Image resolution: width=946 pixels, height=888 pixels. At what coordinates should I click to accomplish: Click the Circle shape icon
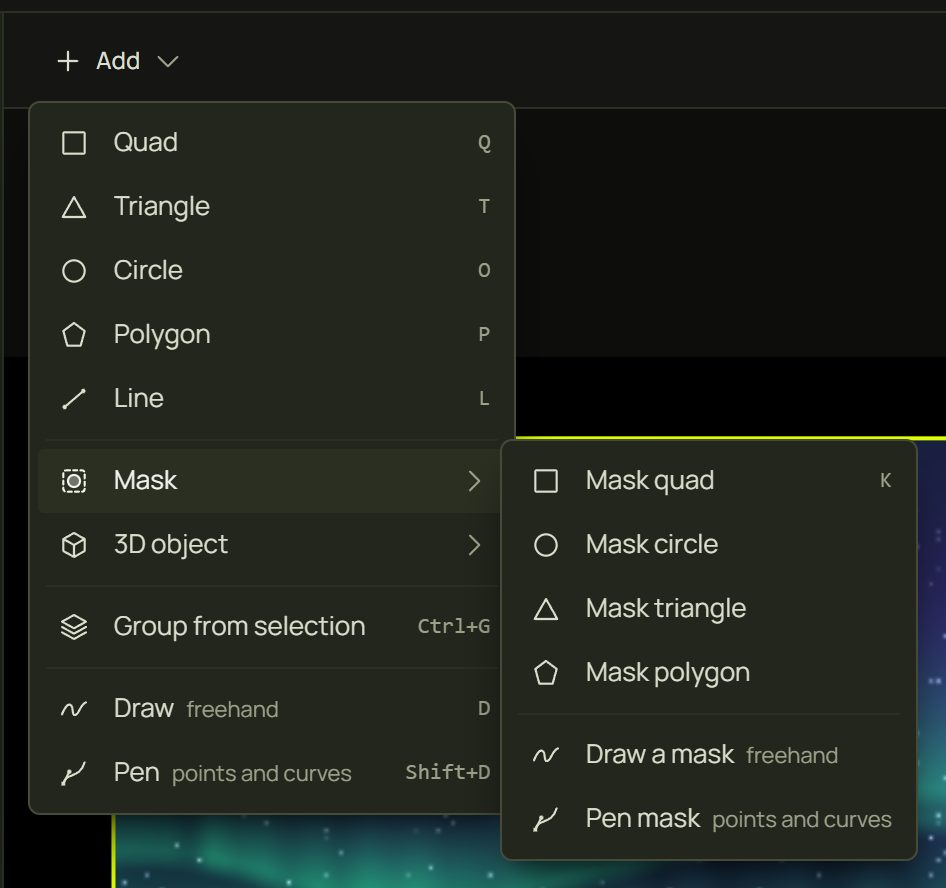(74, 271)
